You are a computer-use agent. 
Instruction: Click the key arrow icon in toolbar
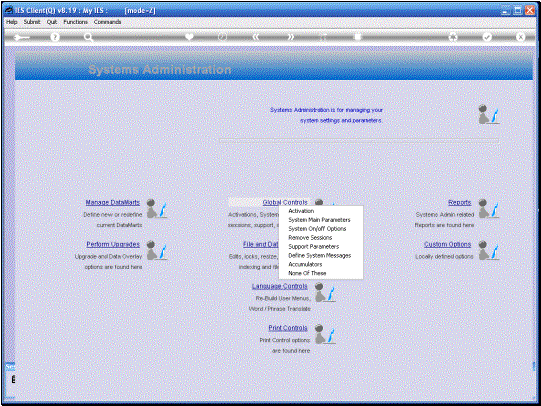(x=21, y=37)
